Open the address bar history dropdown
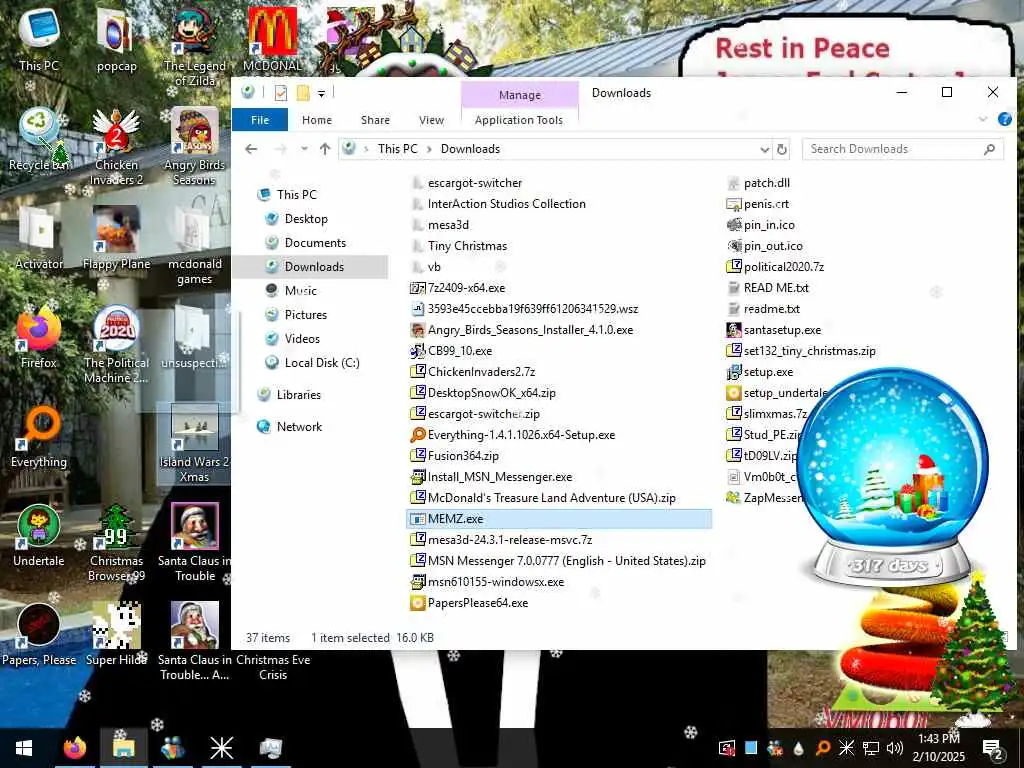The image size is (1024, 768). click(x=764, y=150)
